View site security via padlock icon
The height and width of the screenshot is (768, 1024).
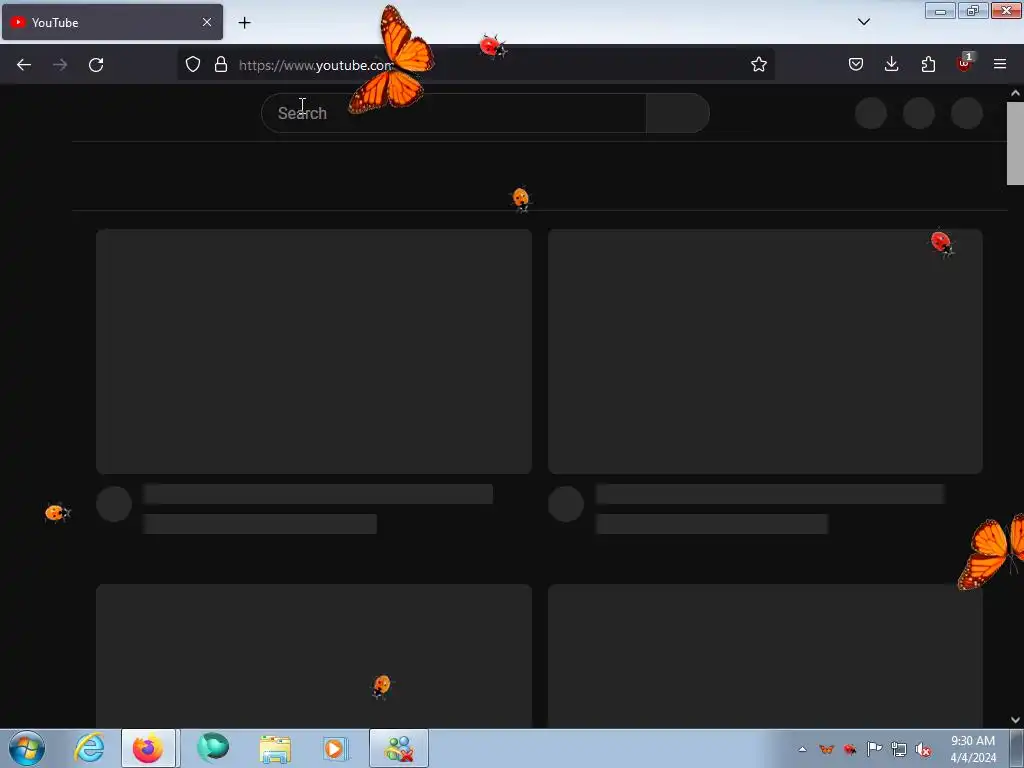tap(221, 64)
